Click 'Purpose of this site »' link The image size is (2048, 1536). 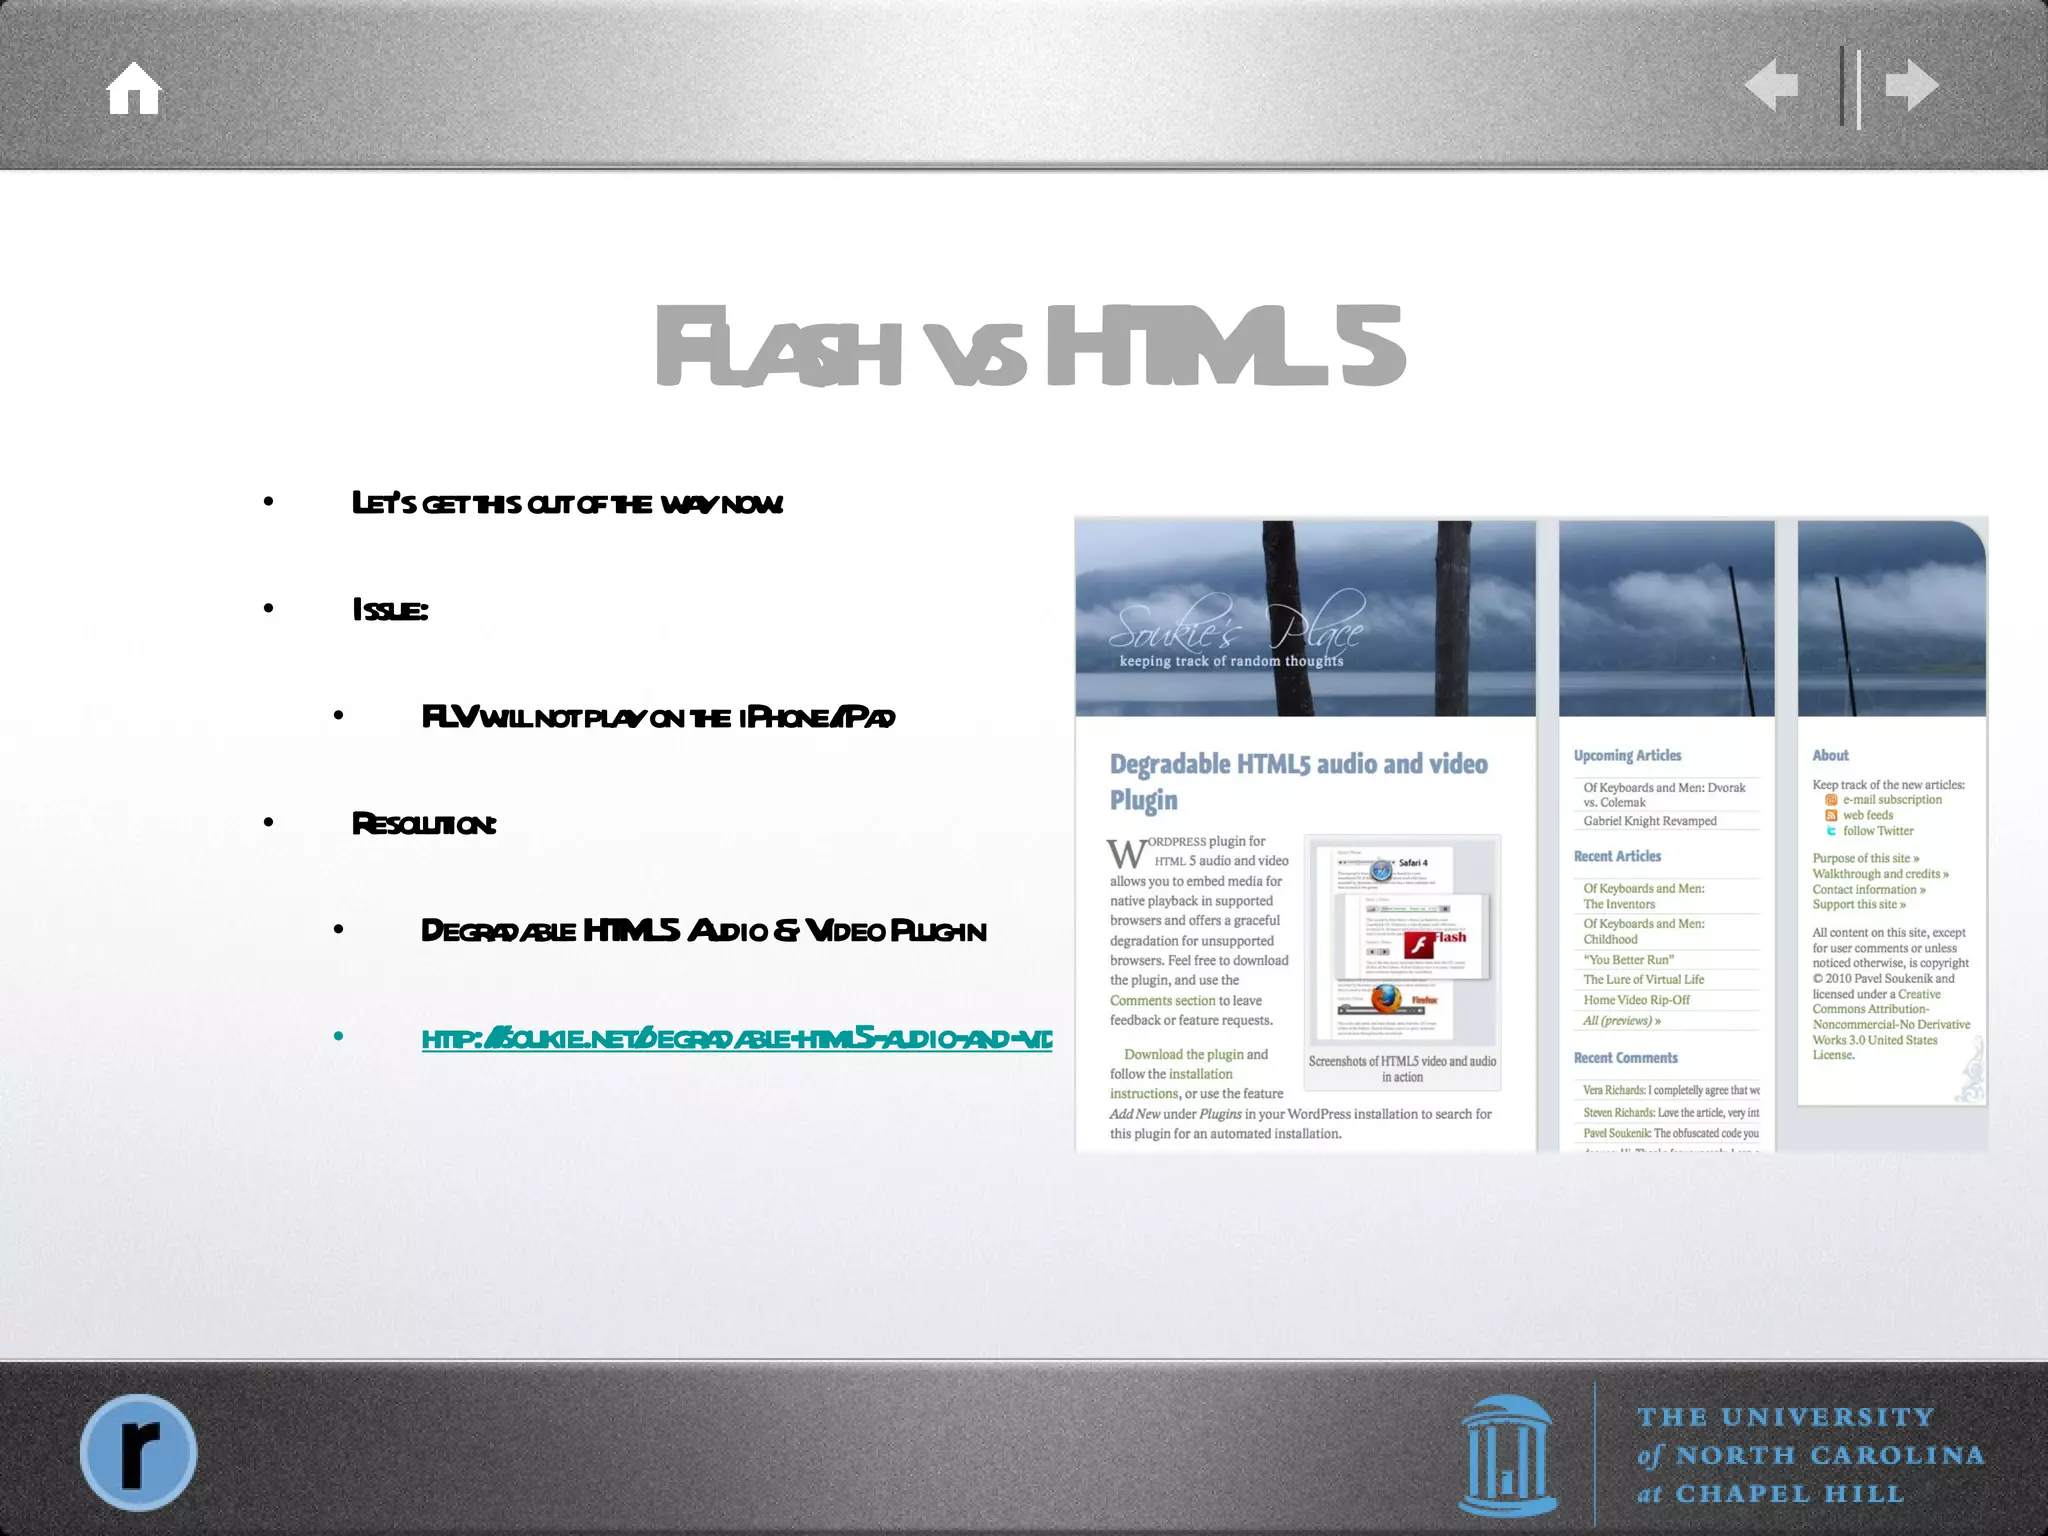(x=1866, y=858)
